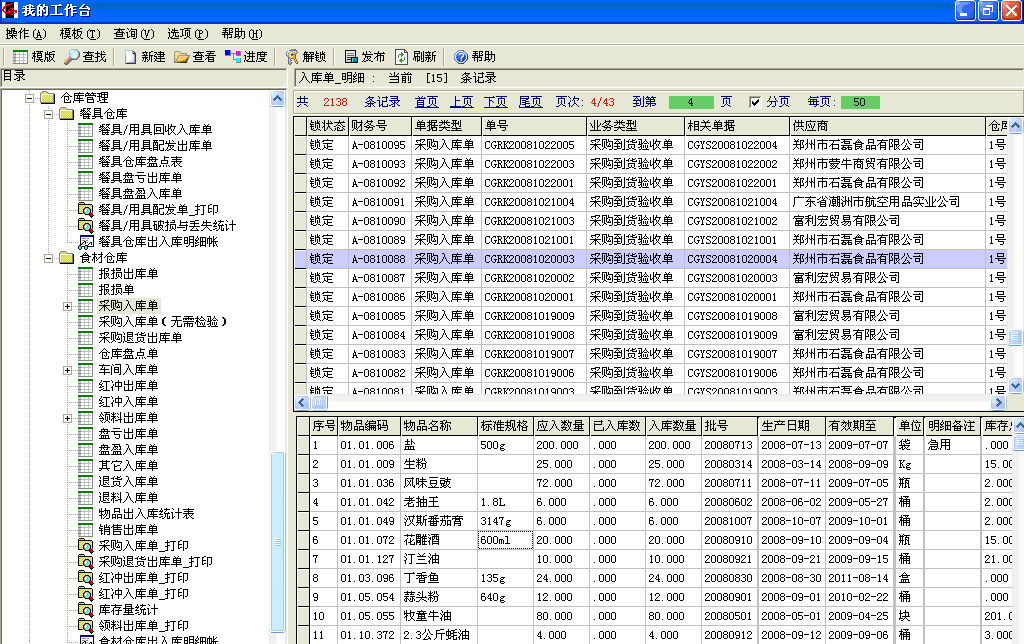1024x644 pixels.
Task: Click the 发布 publish toolbar icon
Action: [350, 57]
